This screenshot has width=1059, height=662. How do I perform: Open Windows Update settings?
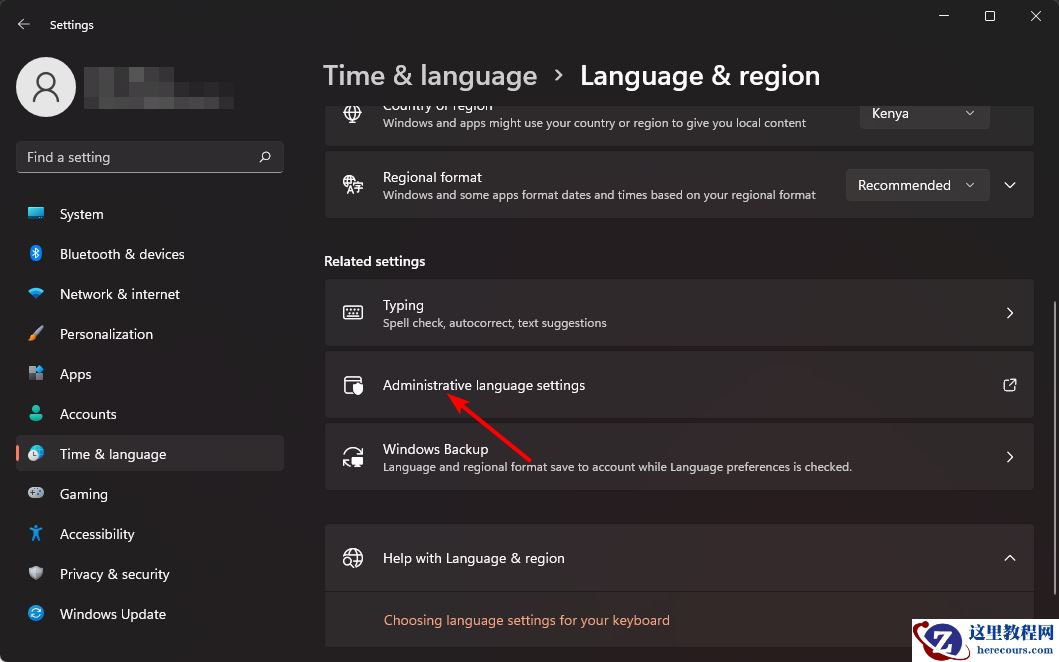tap(112, 614)
